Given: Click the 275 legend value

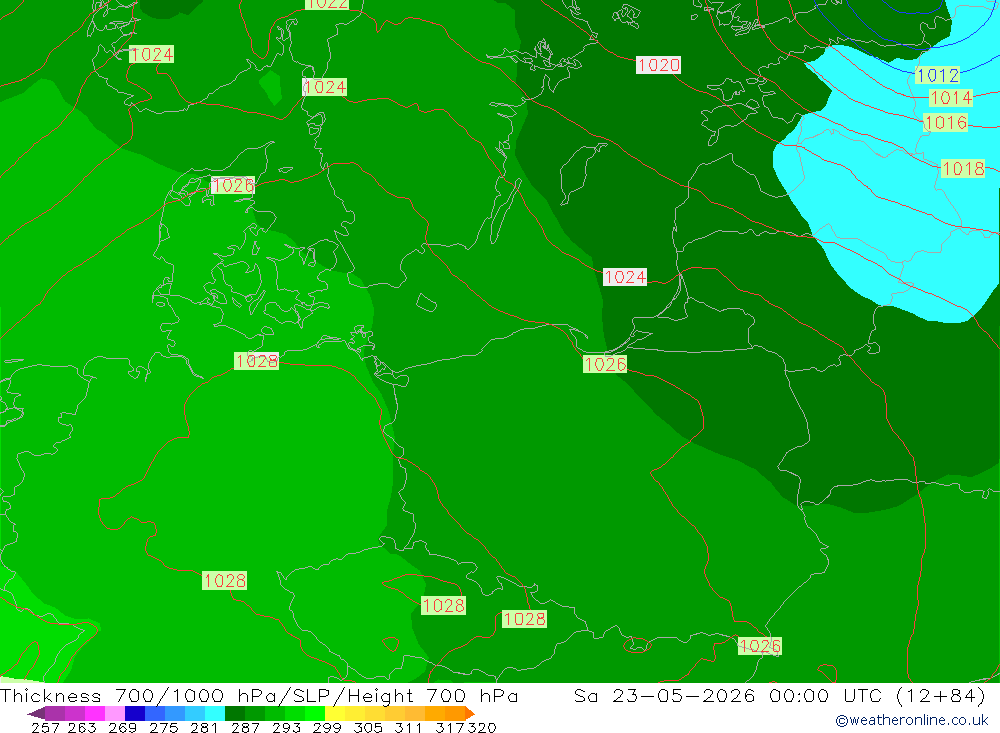Looking at the screenshot, I should pyautogui.click(x=163, y=727).
